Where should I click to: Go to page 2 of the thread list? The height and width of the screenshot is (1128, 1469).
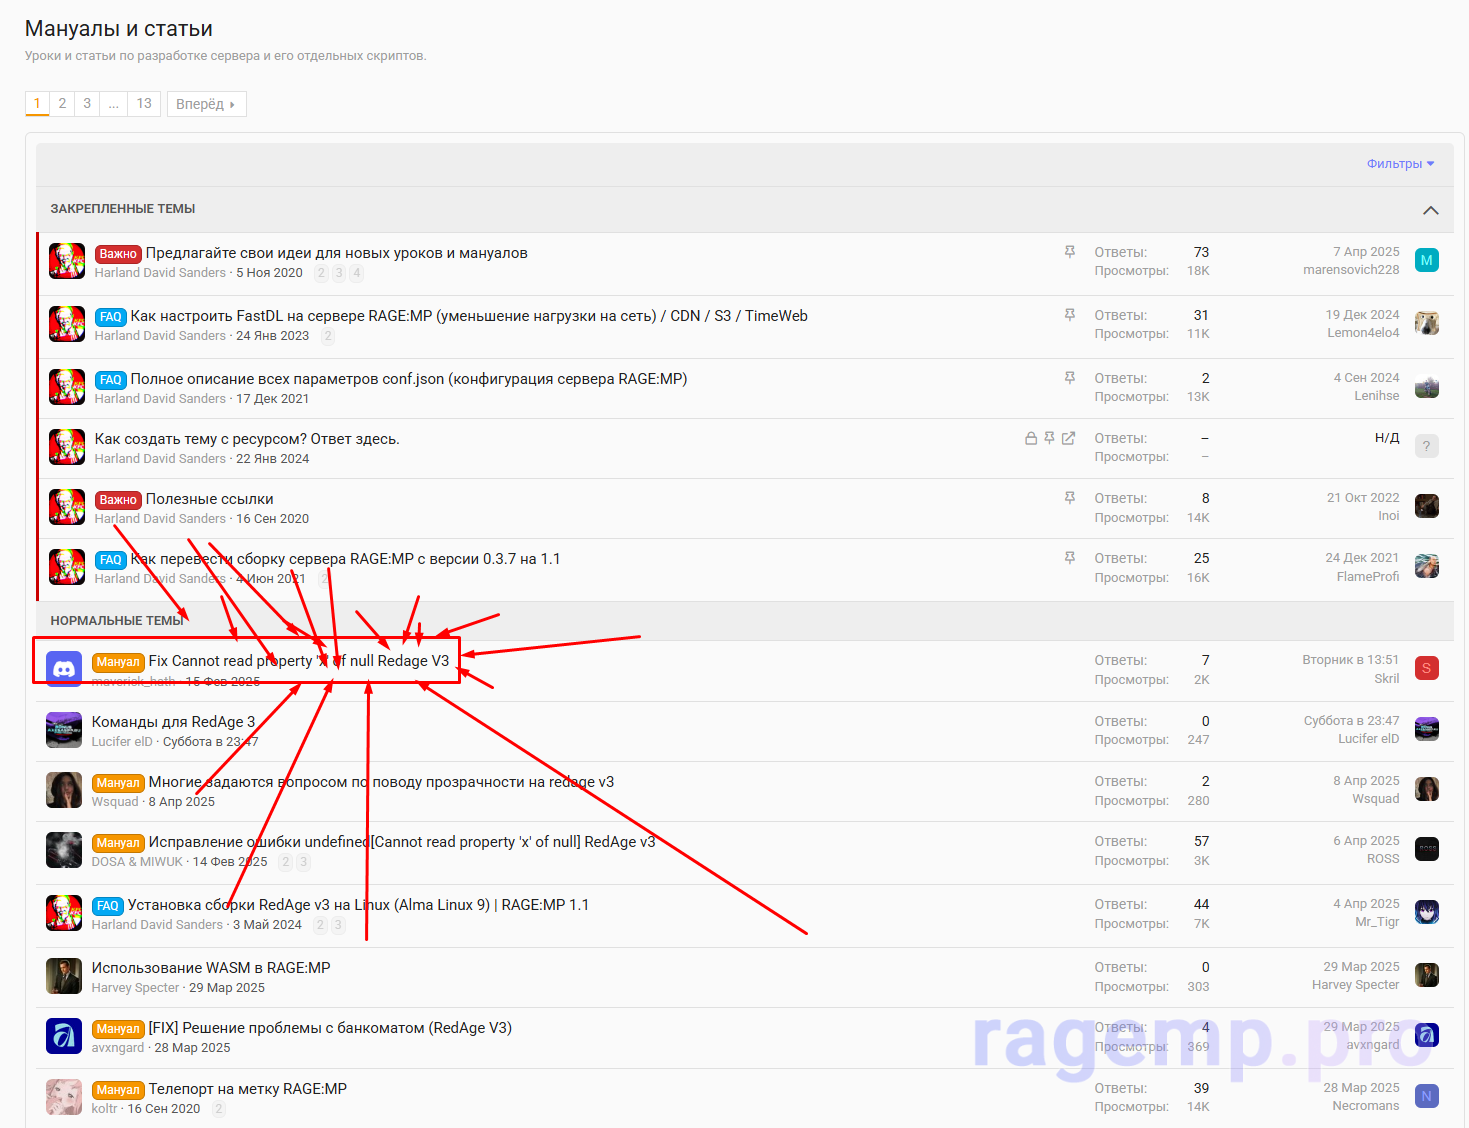coord(62,104)
